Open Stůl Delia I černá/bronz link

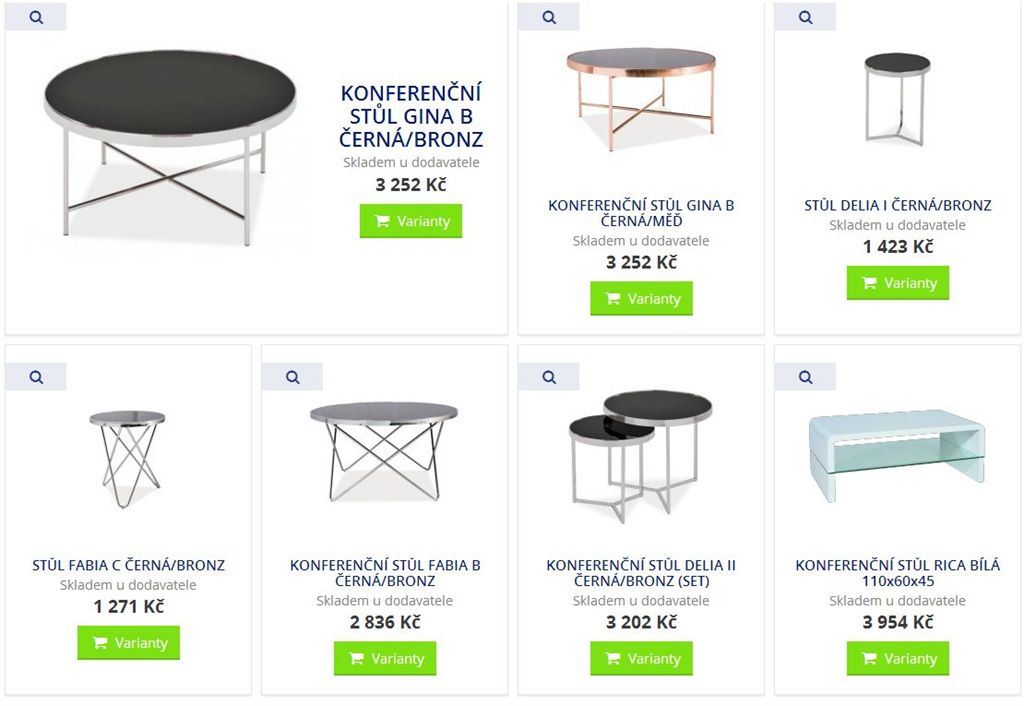[x=898, y=205]
